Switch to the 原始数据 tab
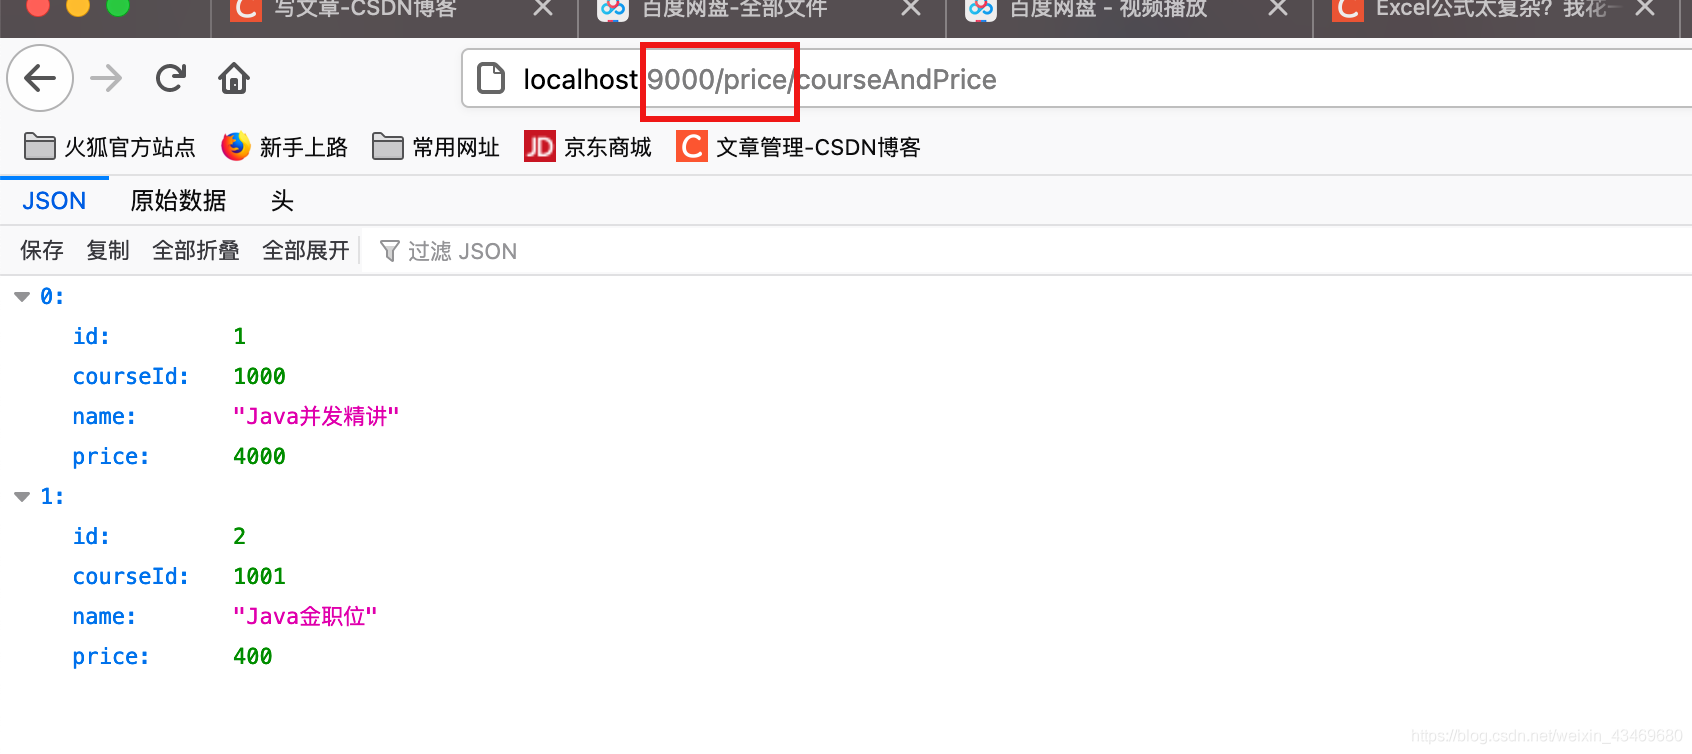Screen dimensions: 1692x754 (178, 201)
